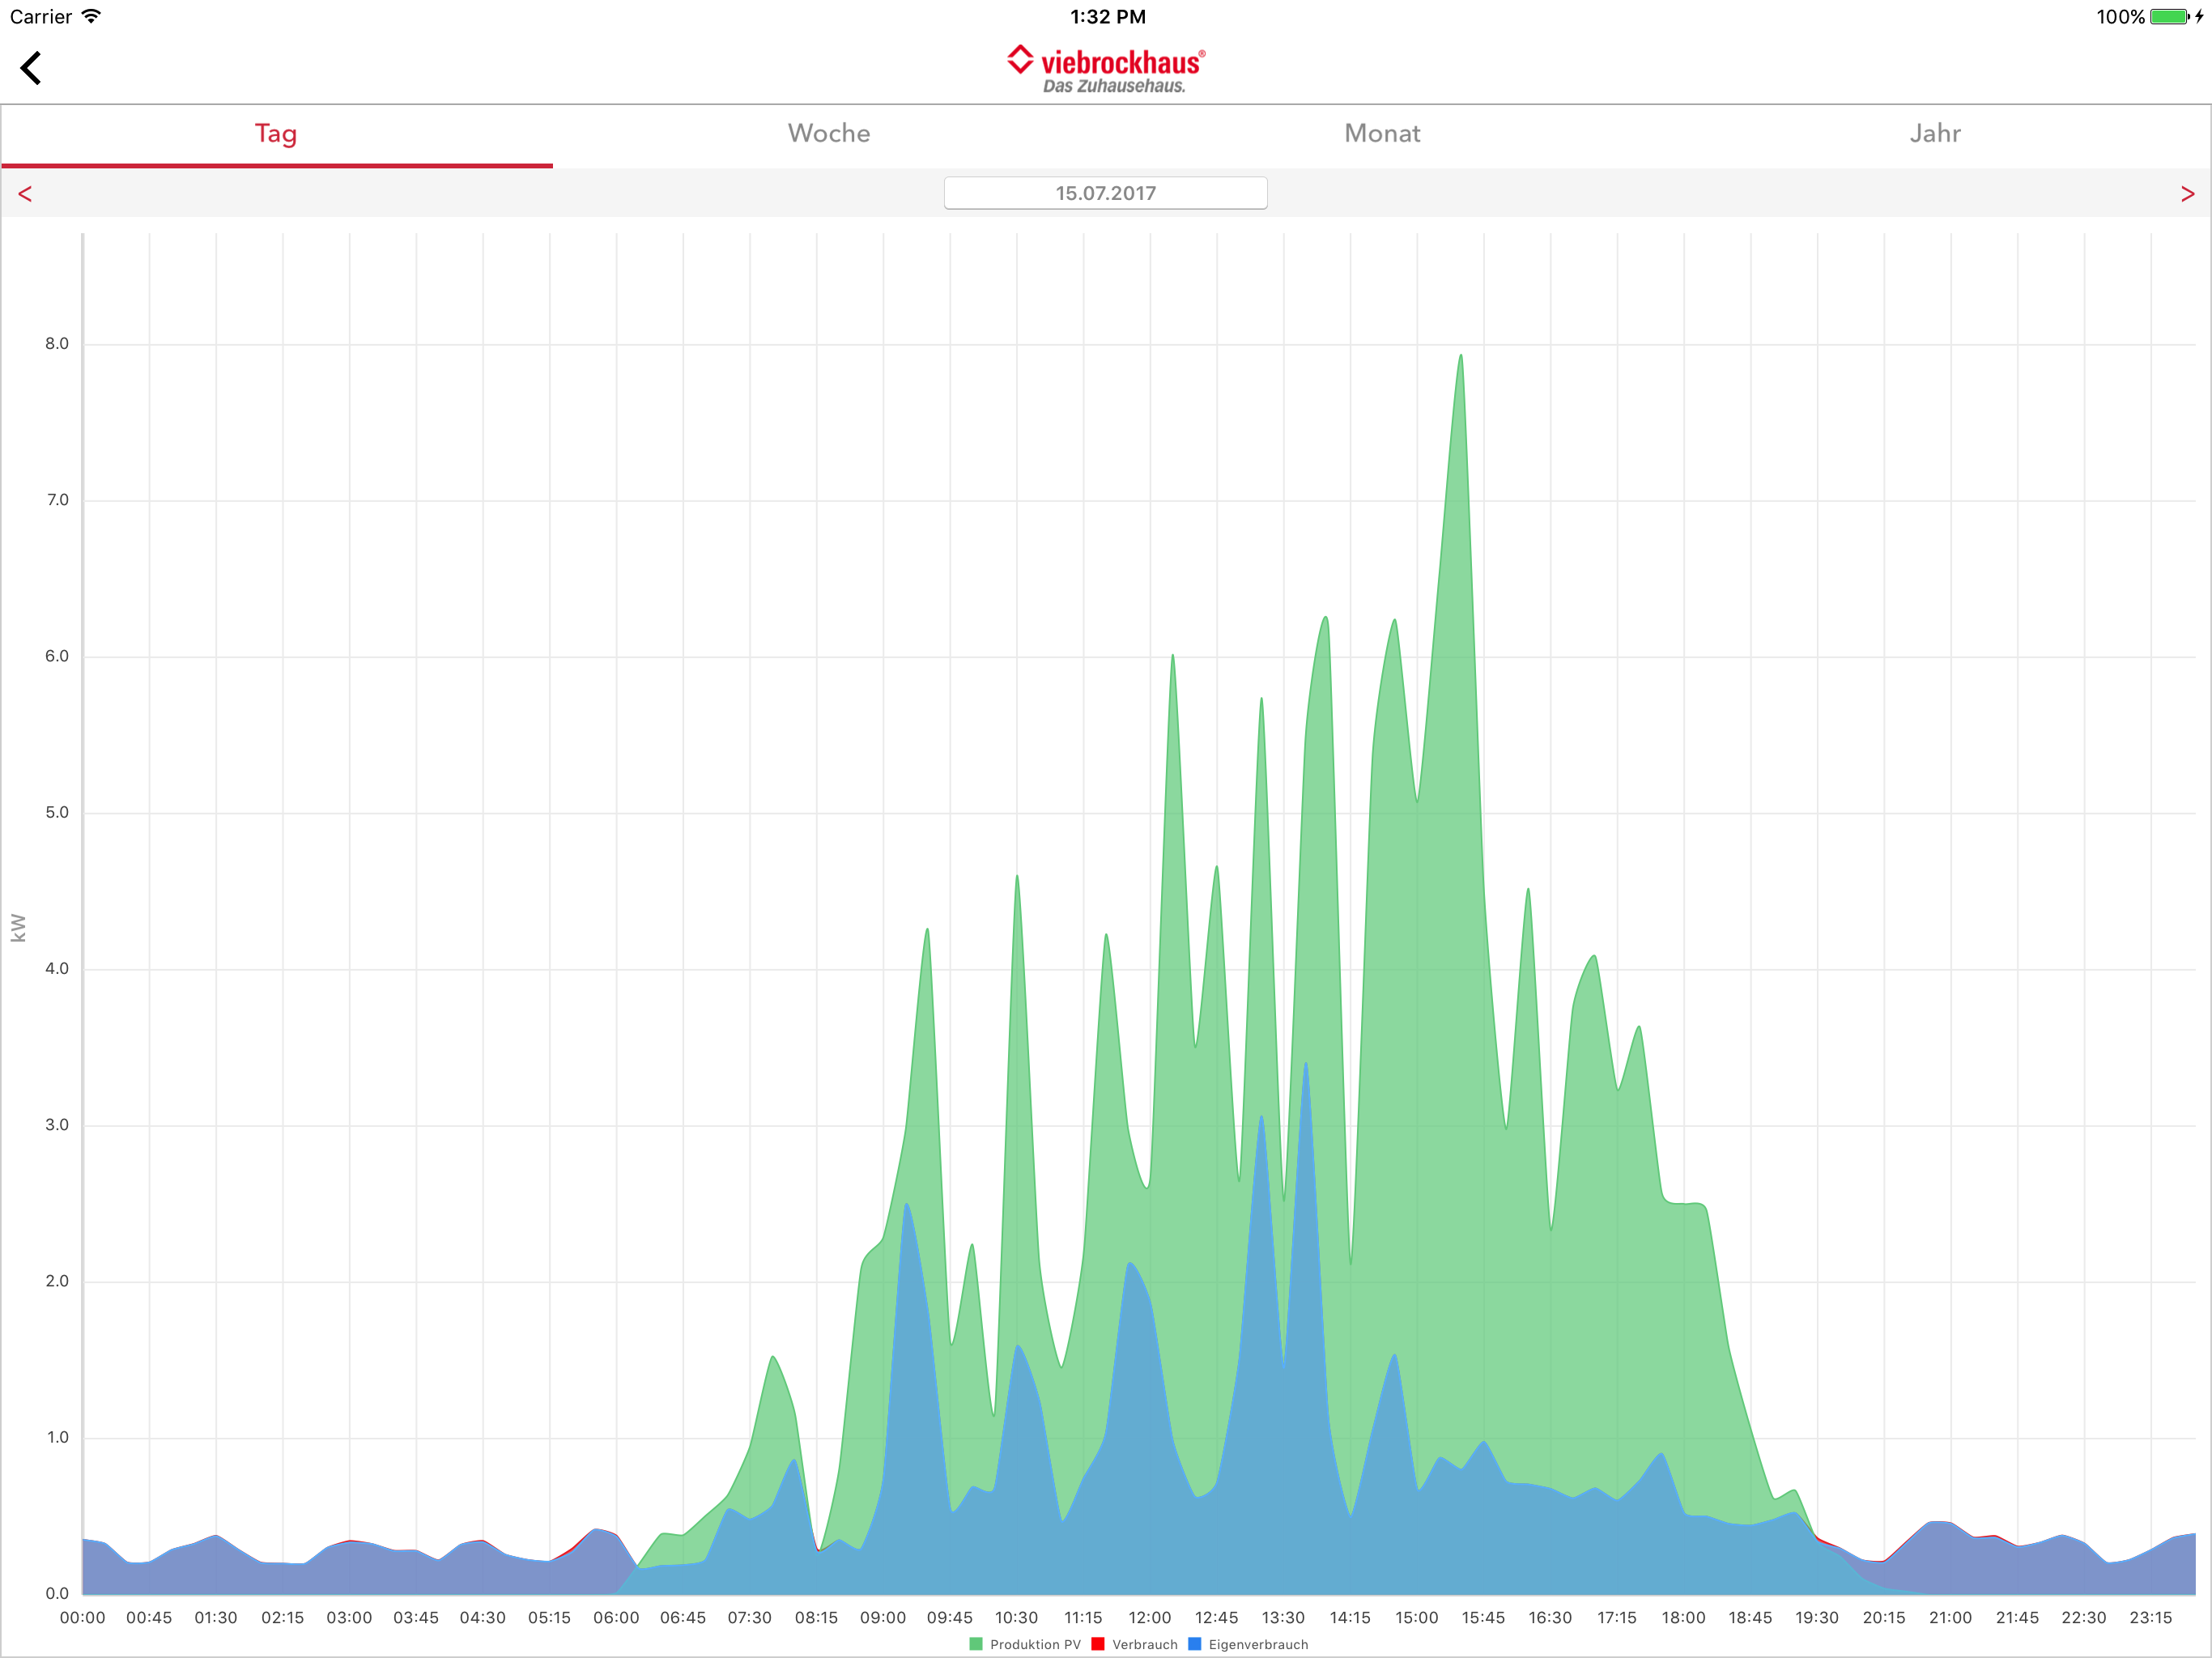The width and height of the screenshot is (2212, 1658).
Task: Toggle Eigenverbrauch legend entry
Action: [1248, 1644]
